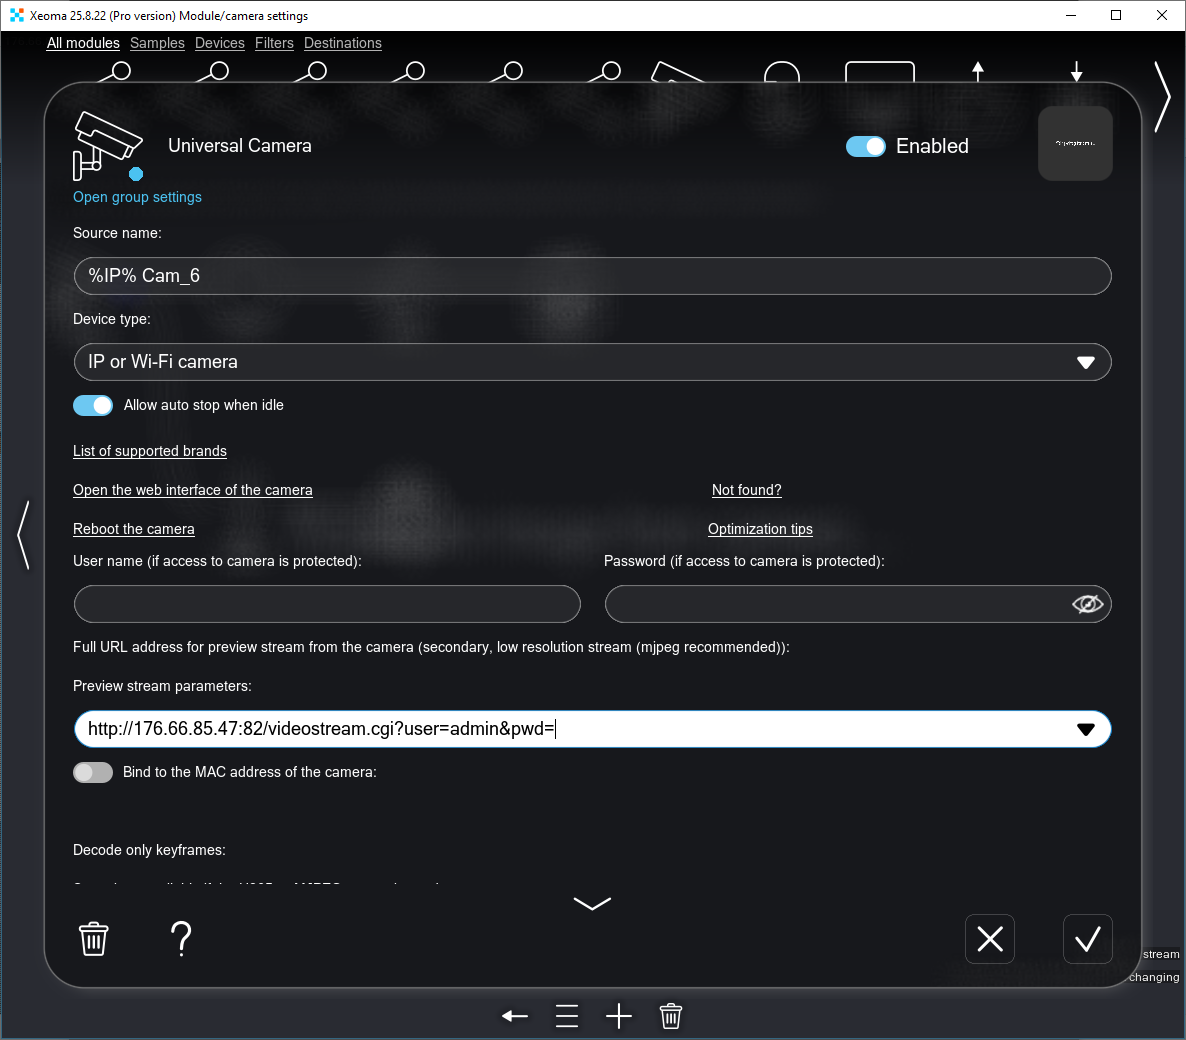Open the main menu hamburger icon
1186x1040 pixels.
tap(567, 1016)
